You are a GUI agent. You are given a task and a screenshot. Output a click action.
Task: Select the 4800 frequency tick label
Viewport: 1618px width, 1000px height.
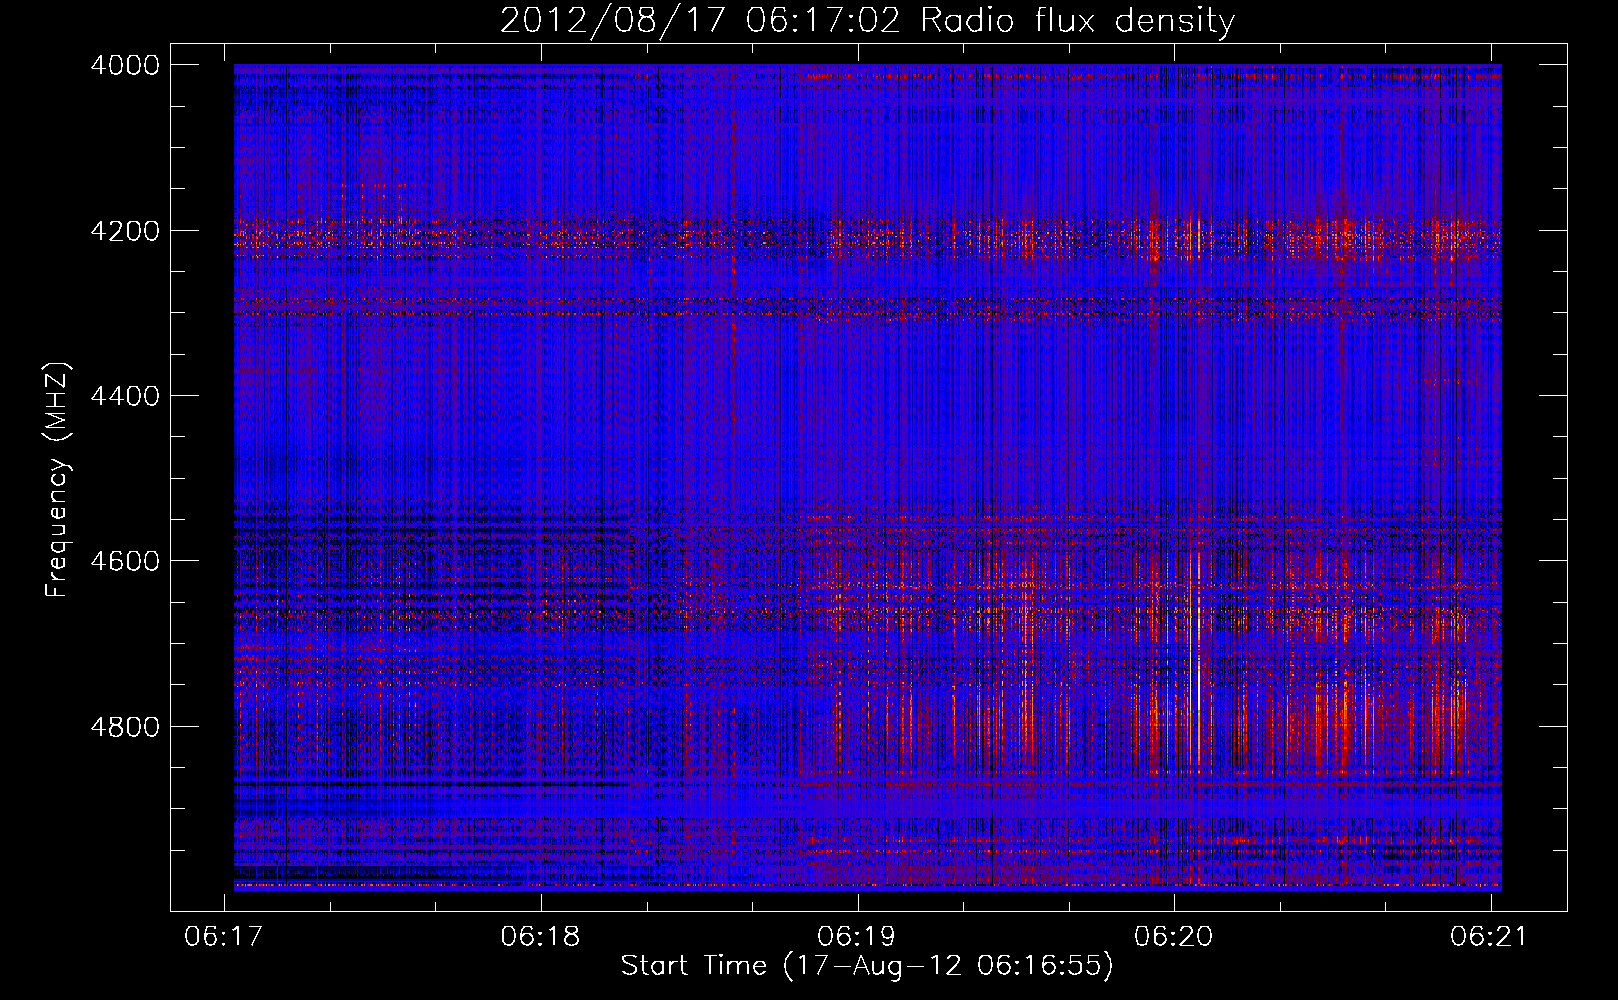[125, 726]
